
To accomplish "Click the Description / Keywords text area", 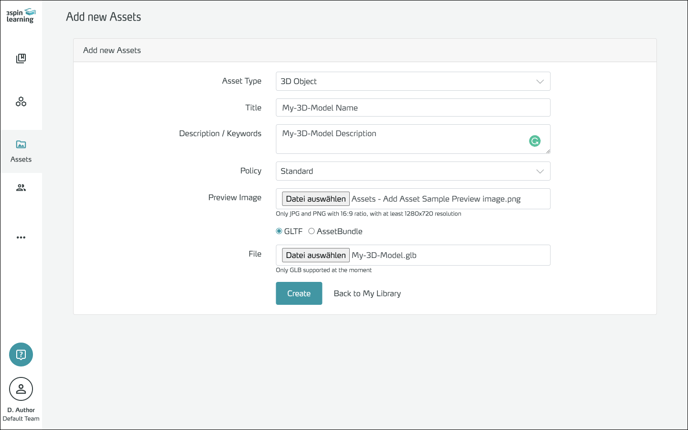I will pyautogui.click(x=400, y=139).
